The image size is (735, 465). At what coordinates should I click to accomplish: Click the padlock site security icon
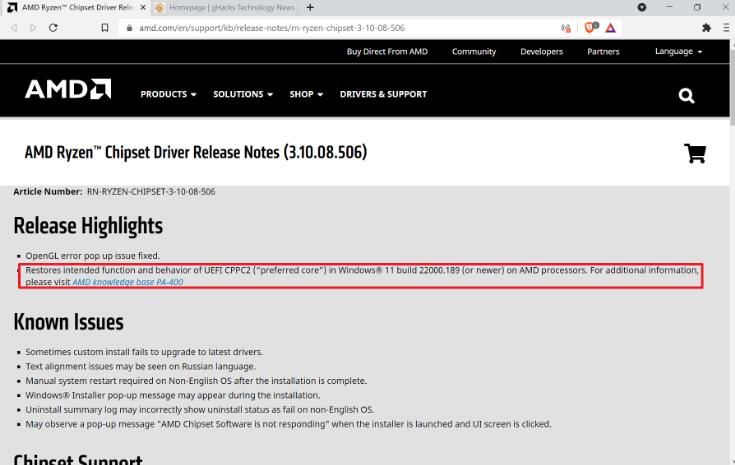pyautogui.click(x=129, y=28)
